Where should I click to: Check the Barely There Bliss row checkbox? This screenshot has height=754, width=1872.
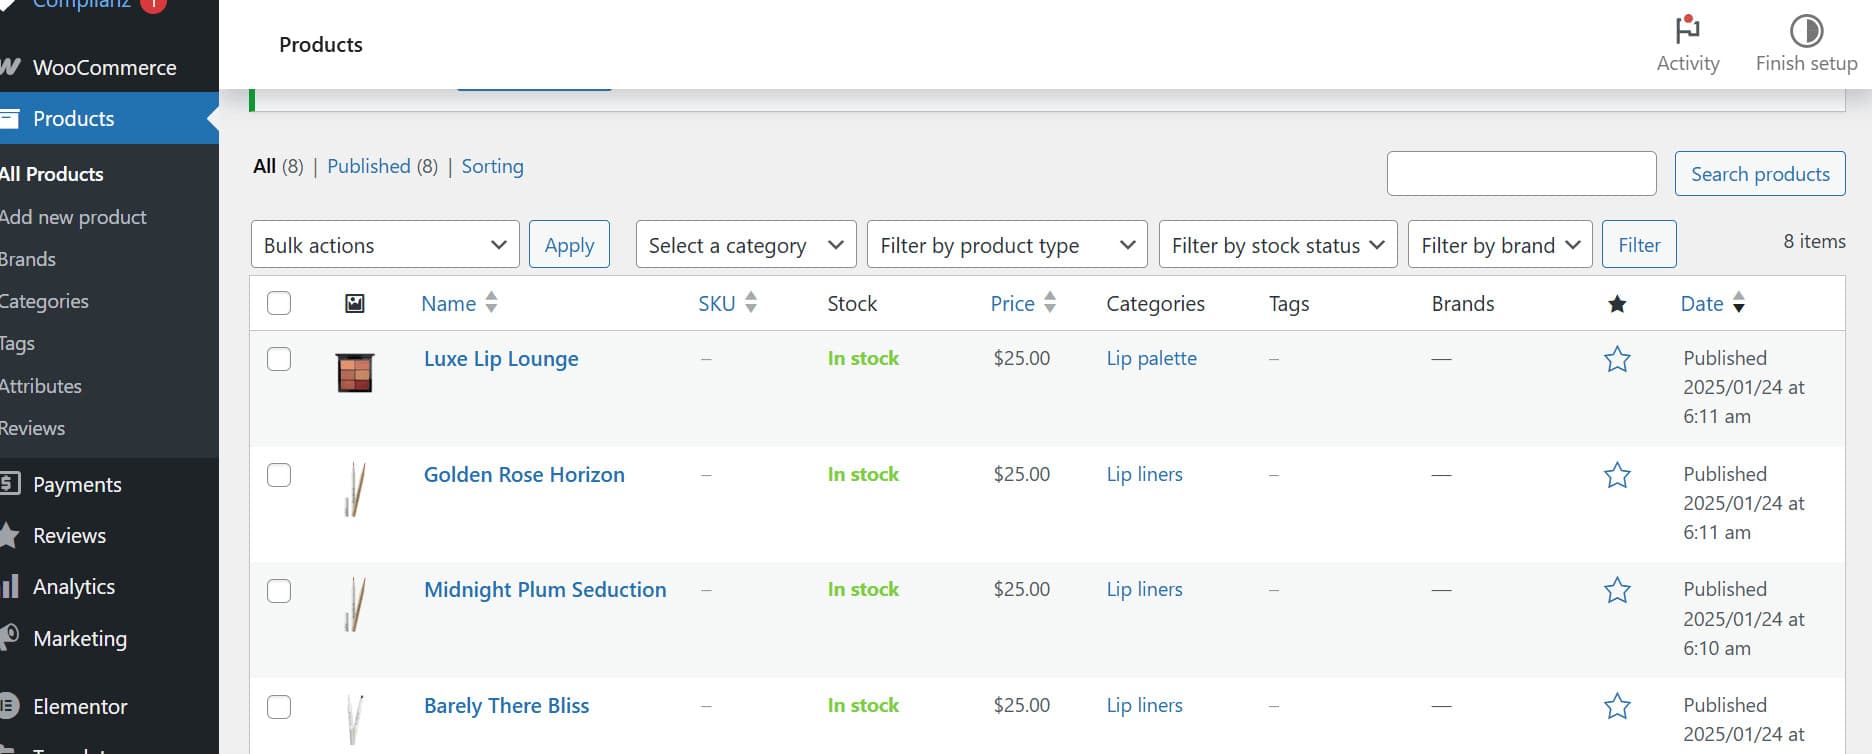[279, 707]
